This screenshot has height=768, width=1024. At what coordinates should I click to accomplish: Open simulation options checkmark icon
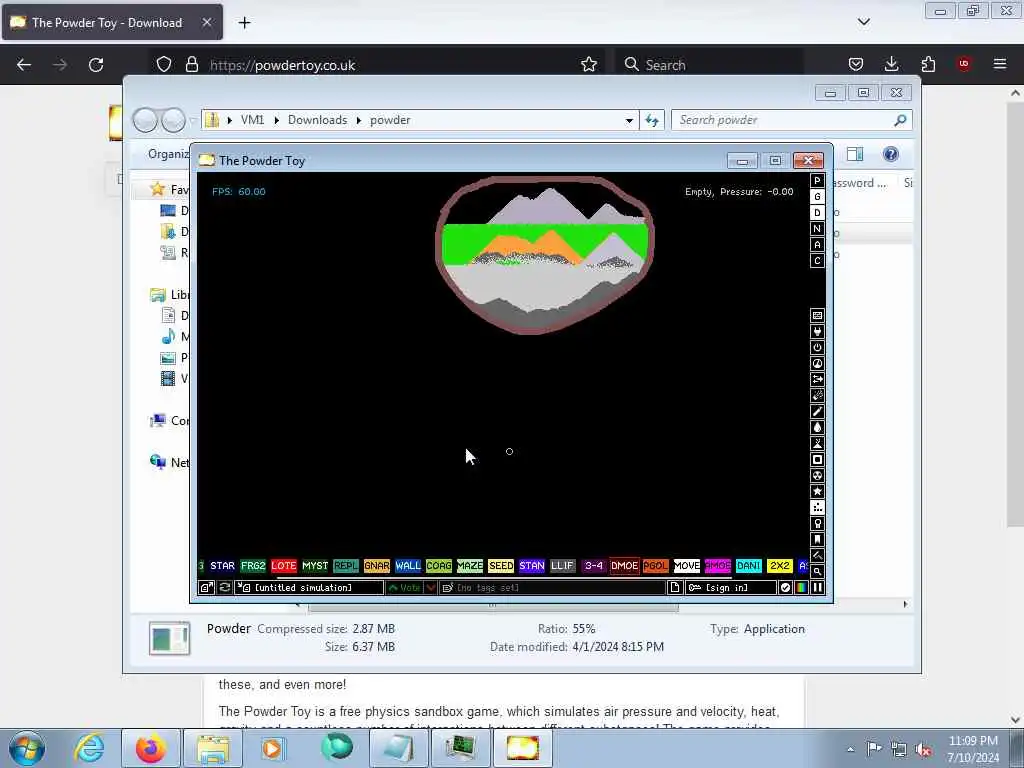pyautogui.click(x=786, y=588)
